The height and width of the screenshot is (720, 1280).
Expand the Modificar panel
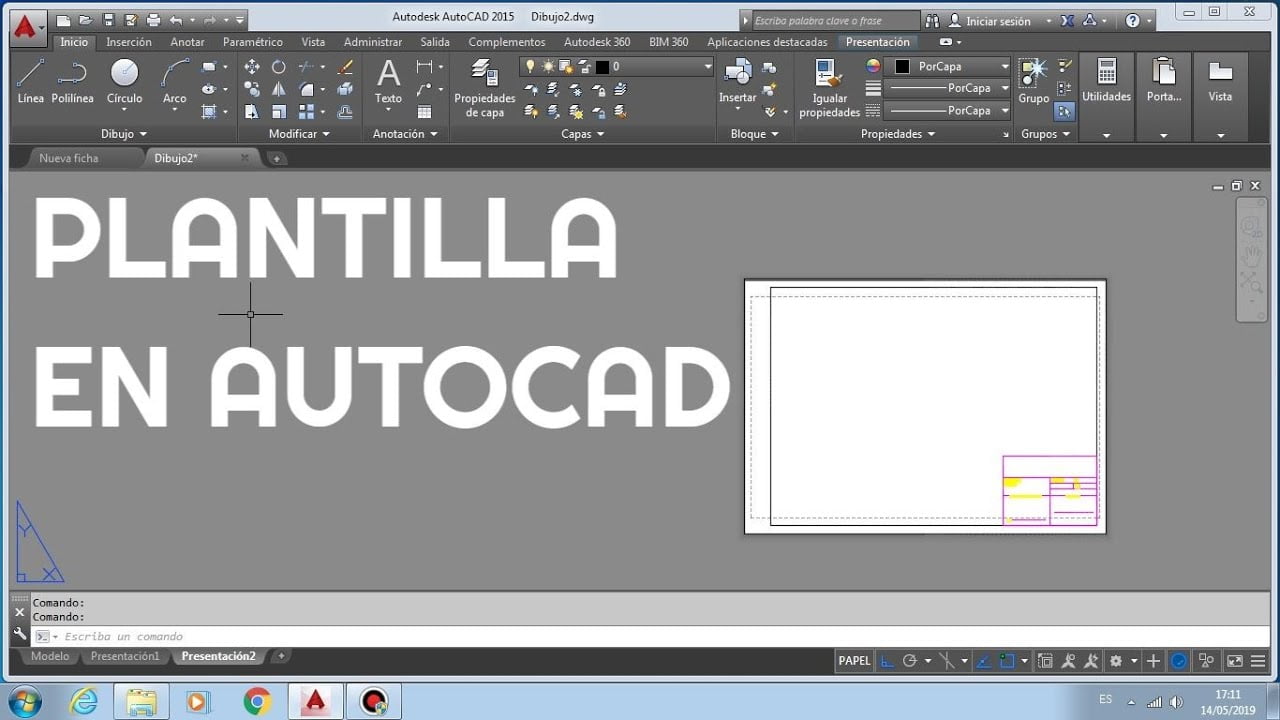(299, 134)
